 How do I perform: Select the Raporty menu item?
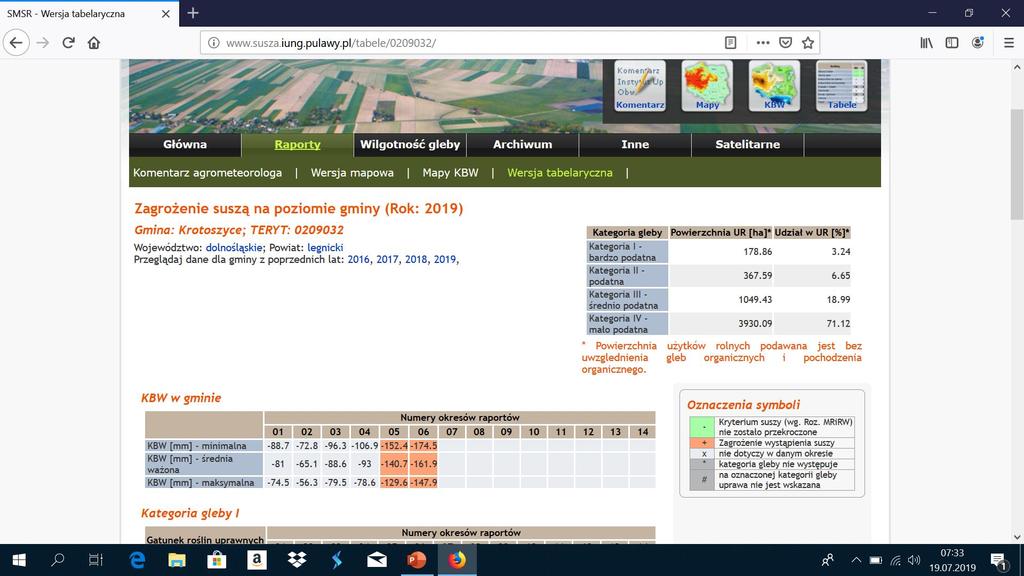pyautogui.click(x=297, y=145)
